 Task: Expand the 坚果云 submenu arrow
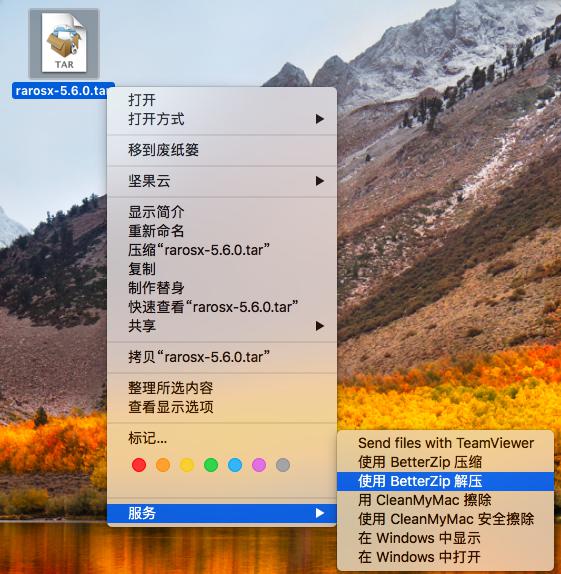pyautogui.click(x=320, y=181)
